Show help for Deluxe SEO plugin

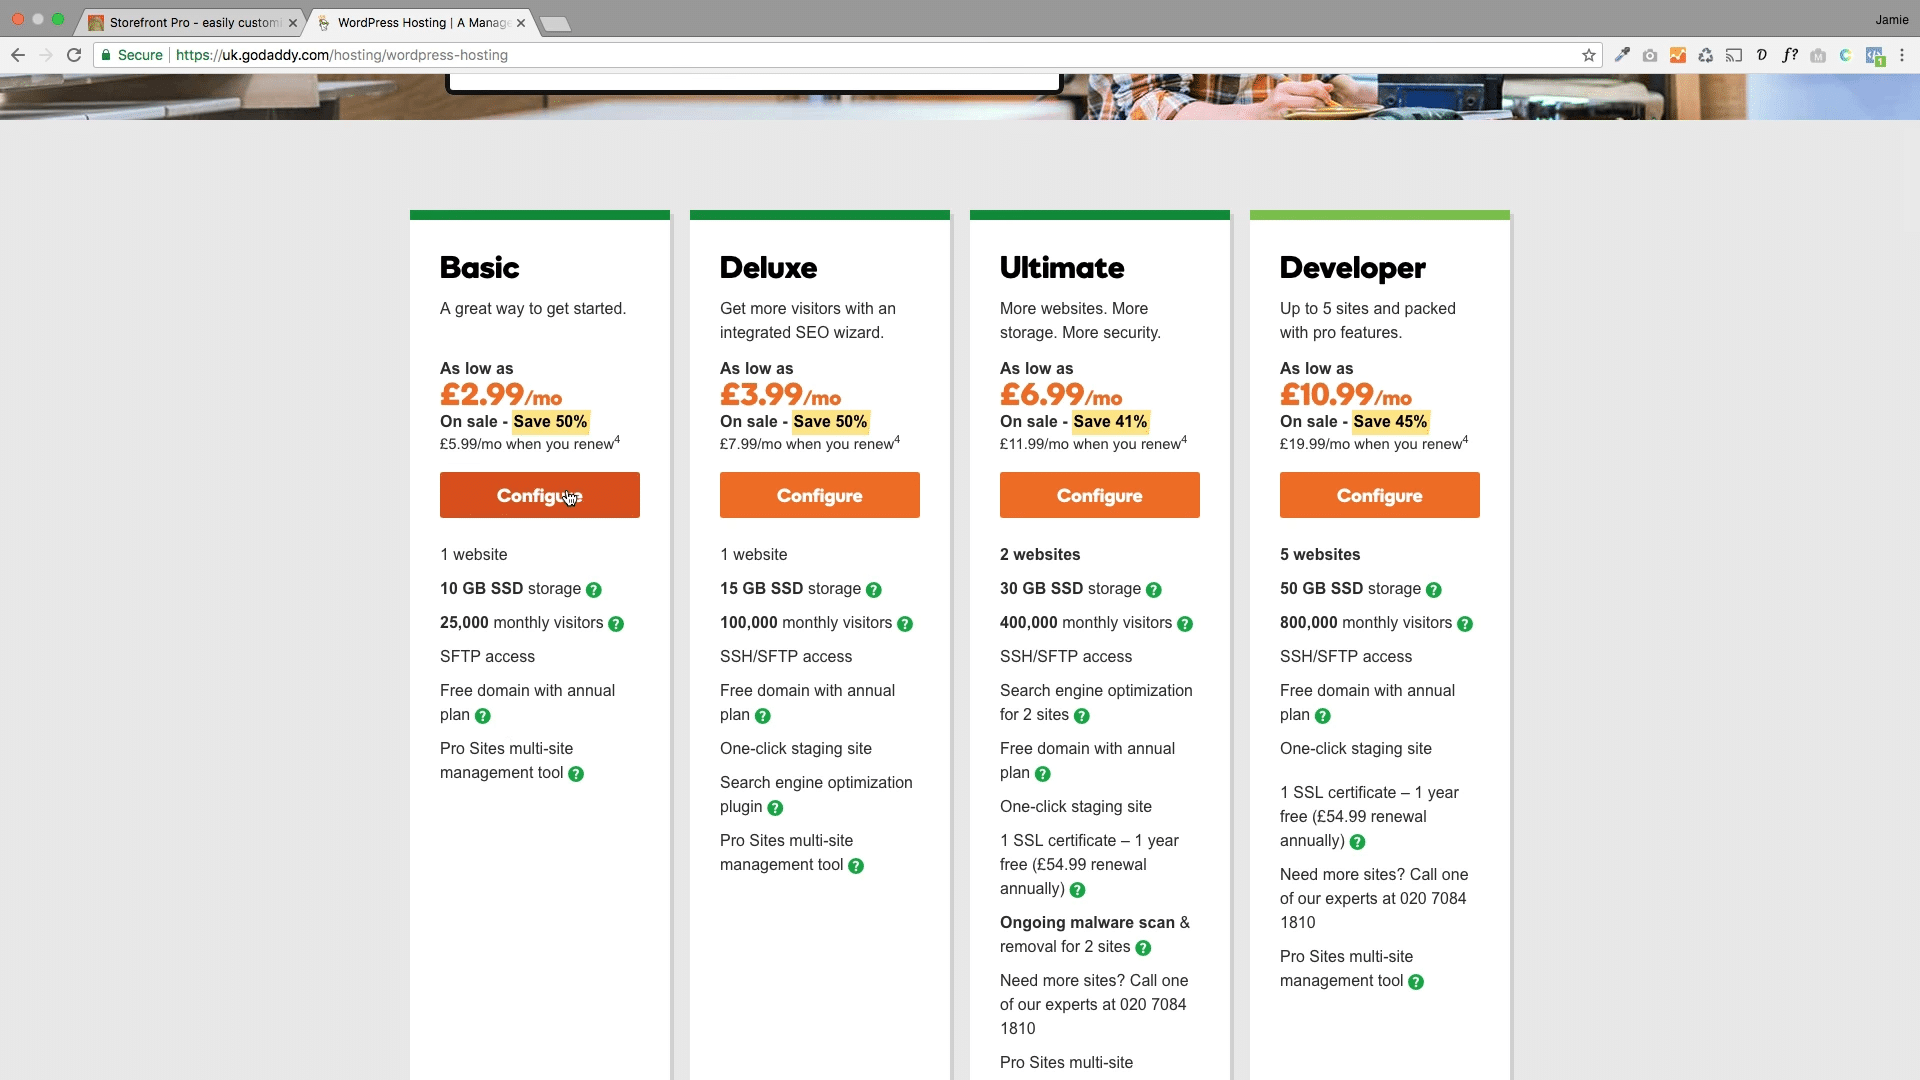775,808
